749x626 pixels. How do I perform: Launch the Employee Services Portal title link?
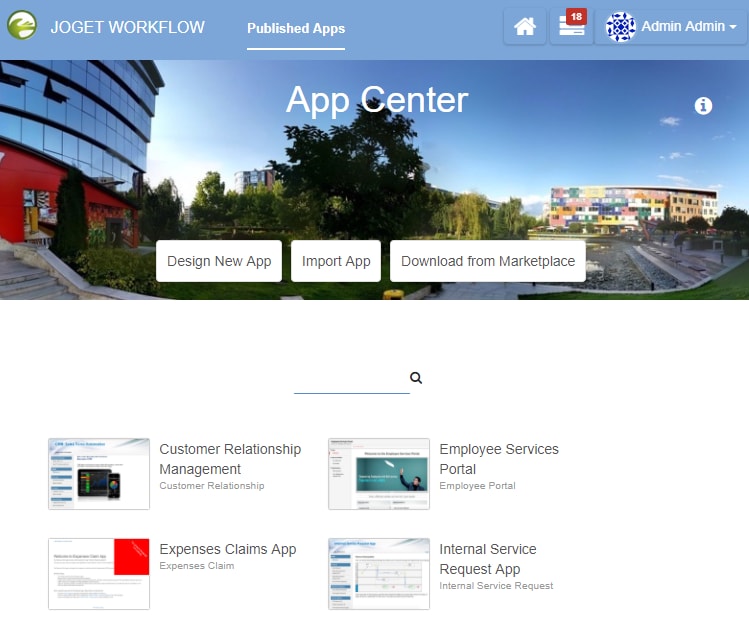coord(499,459)
